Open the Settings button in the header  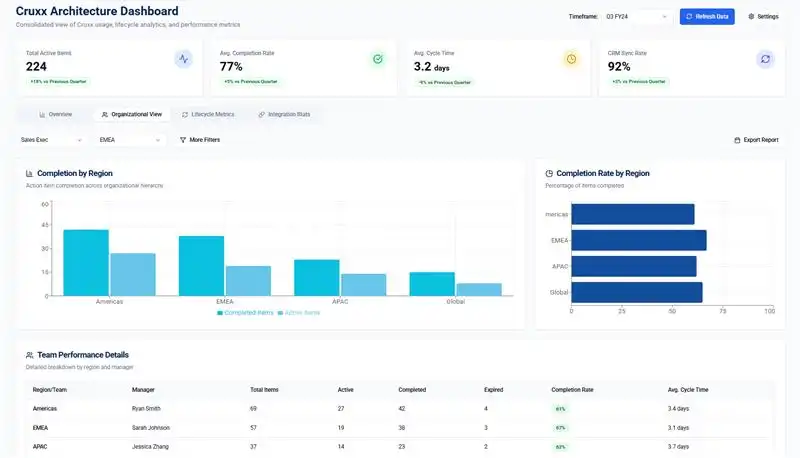763,17
